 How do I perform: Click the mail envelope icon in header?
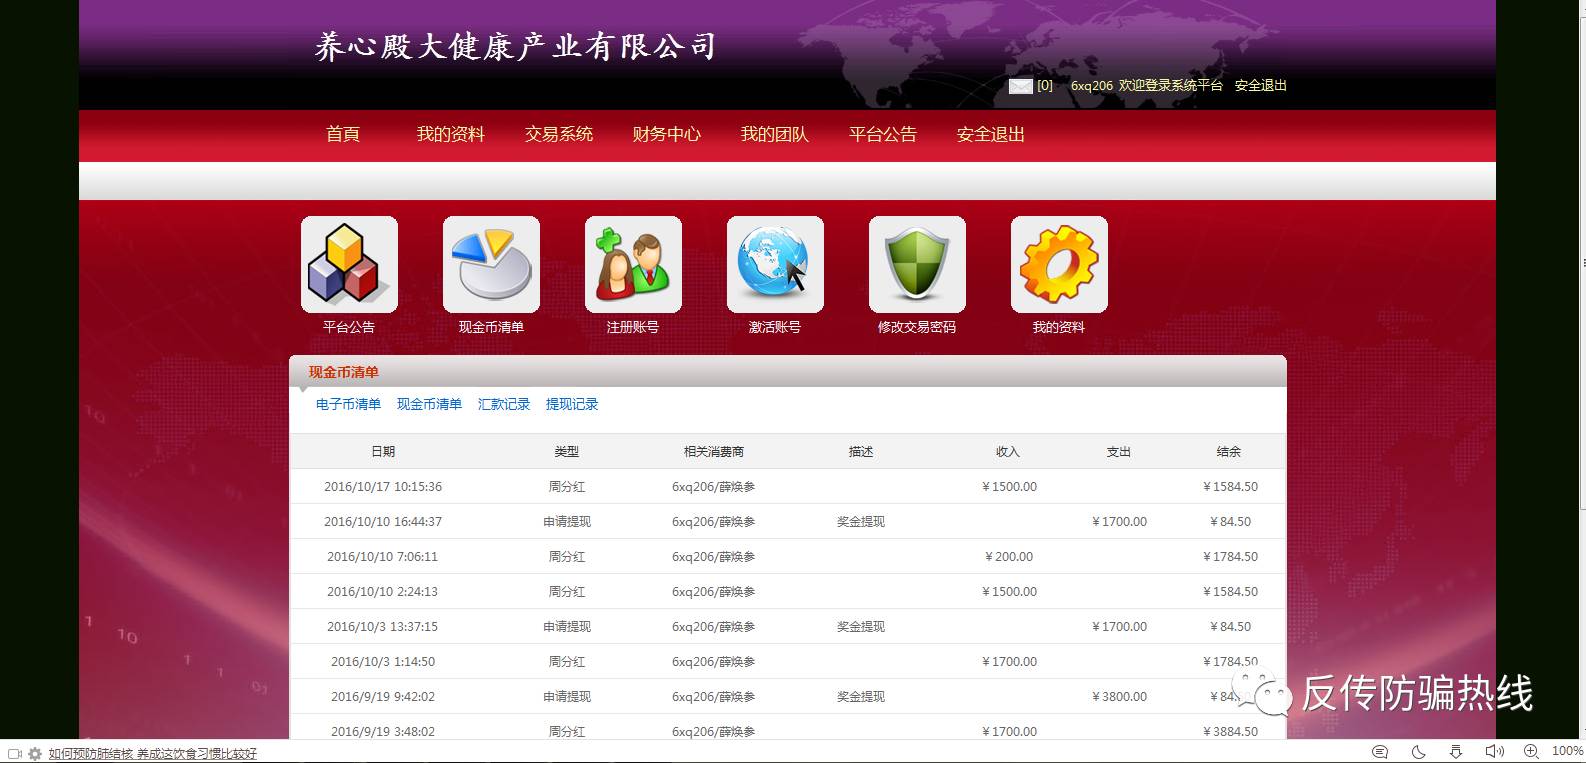1020,86
